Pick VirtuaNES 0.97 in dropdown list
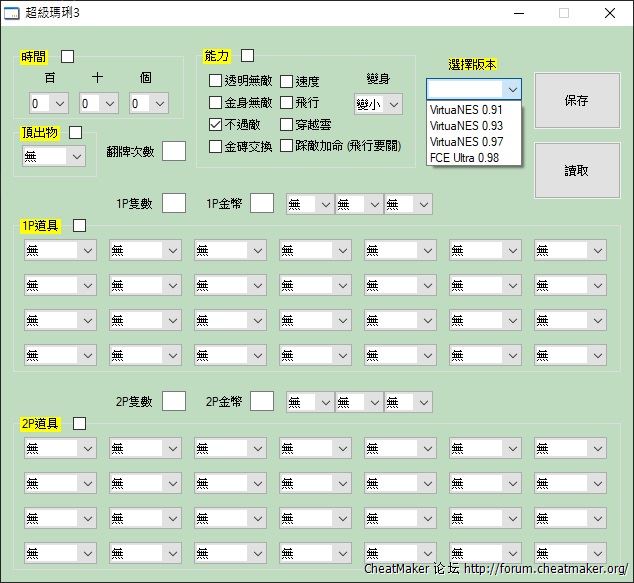This screenshot has width=634, height=583. (466, 141)
